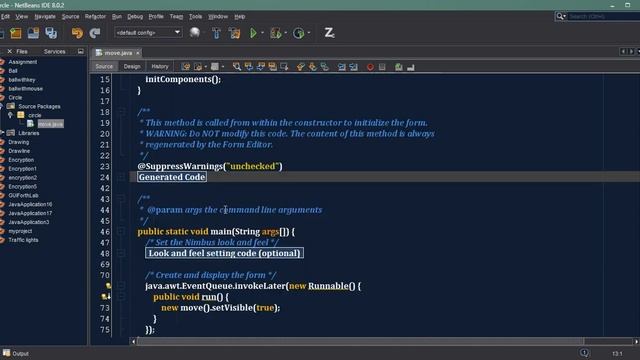Click the Open Project toolbar icon
Image resolution: width=640 pixels, height=360 pixels.
tap(33, 33)
